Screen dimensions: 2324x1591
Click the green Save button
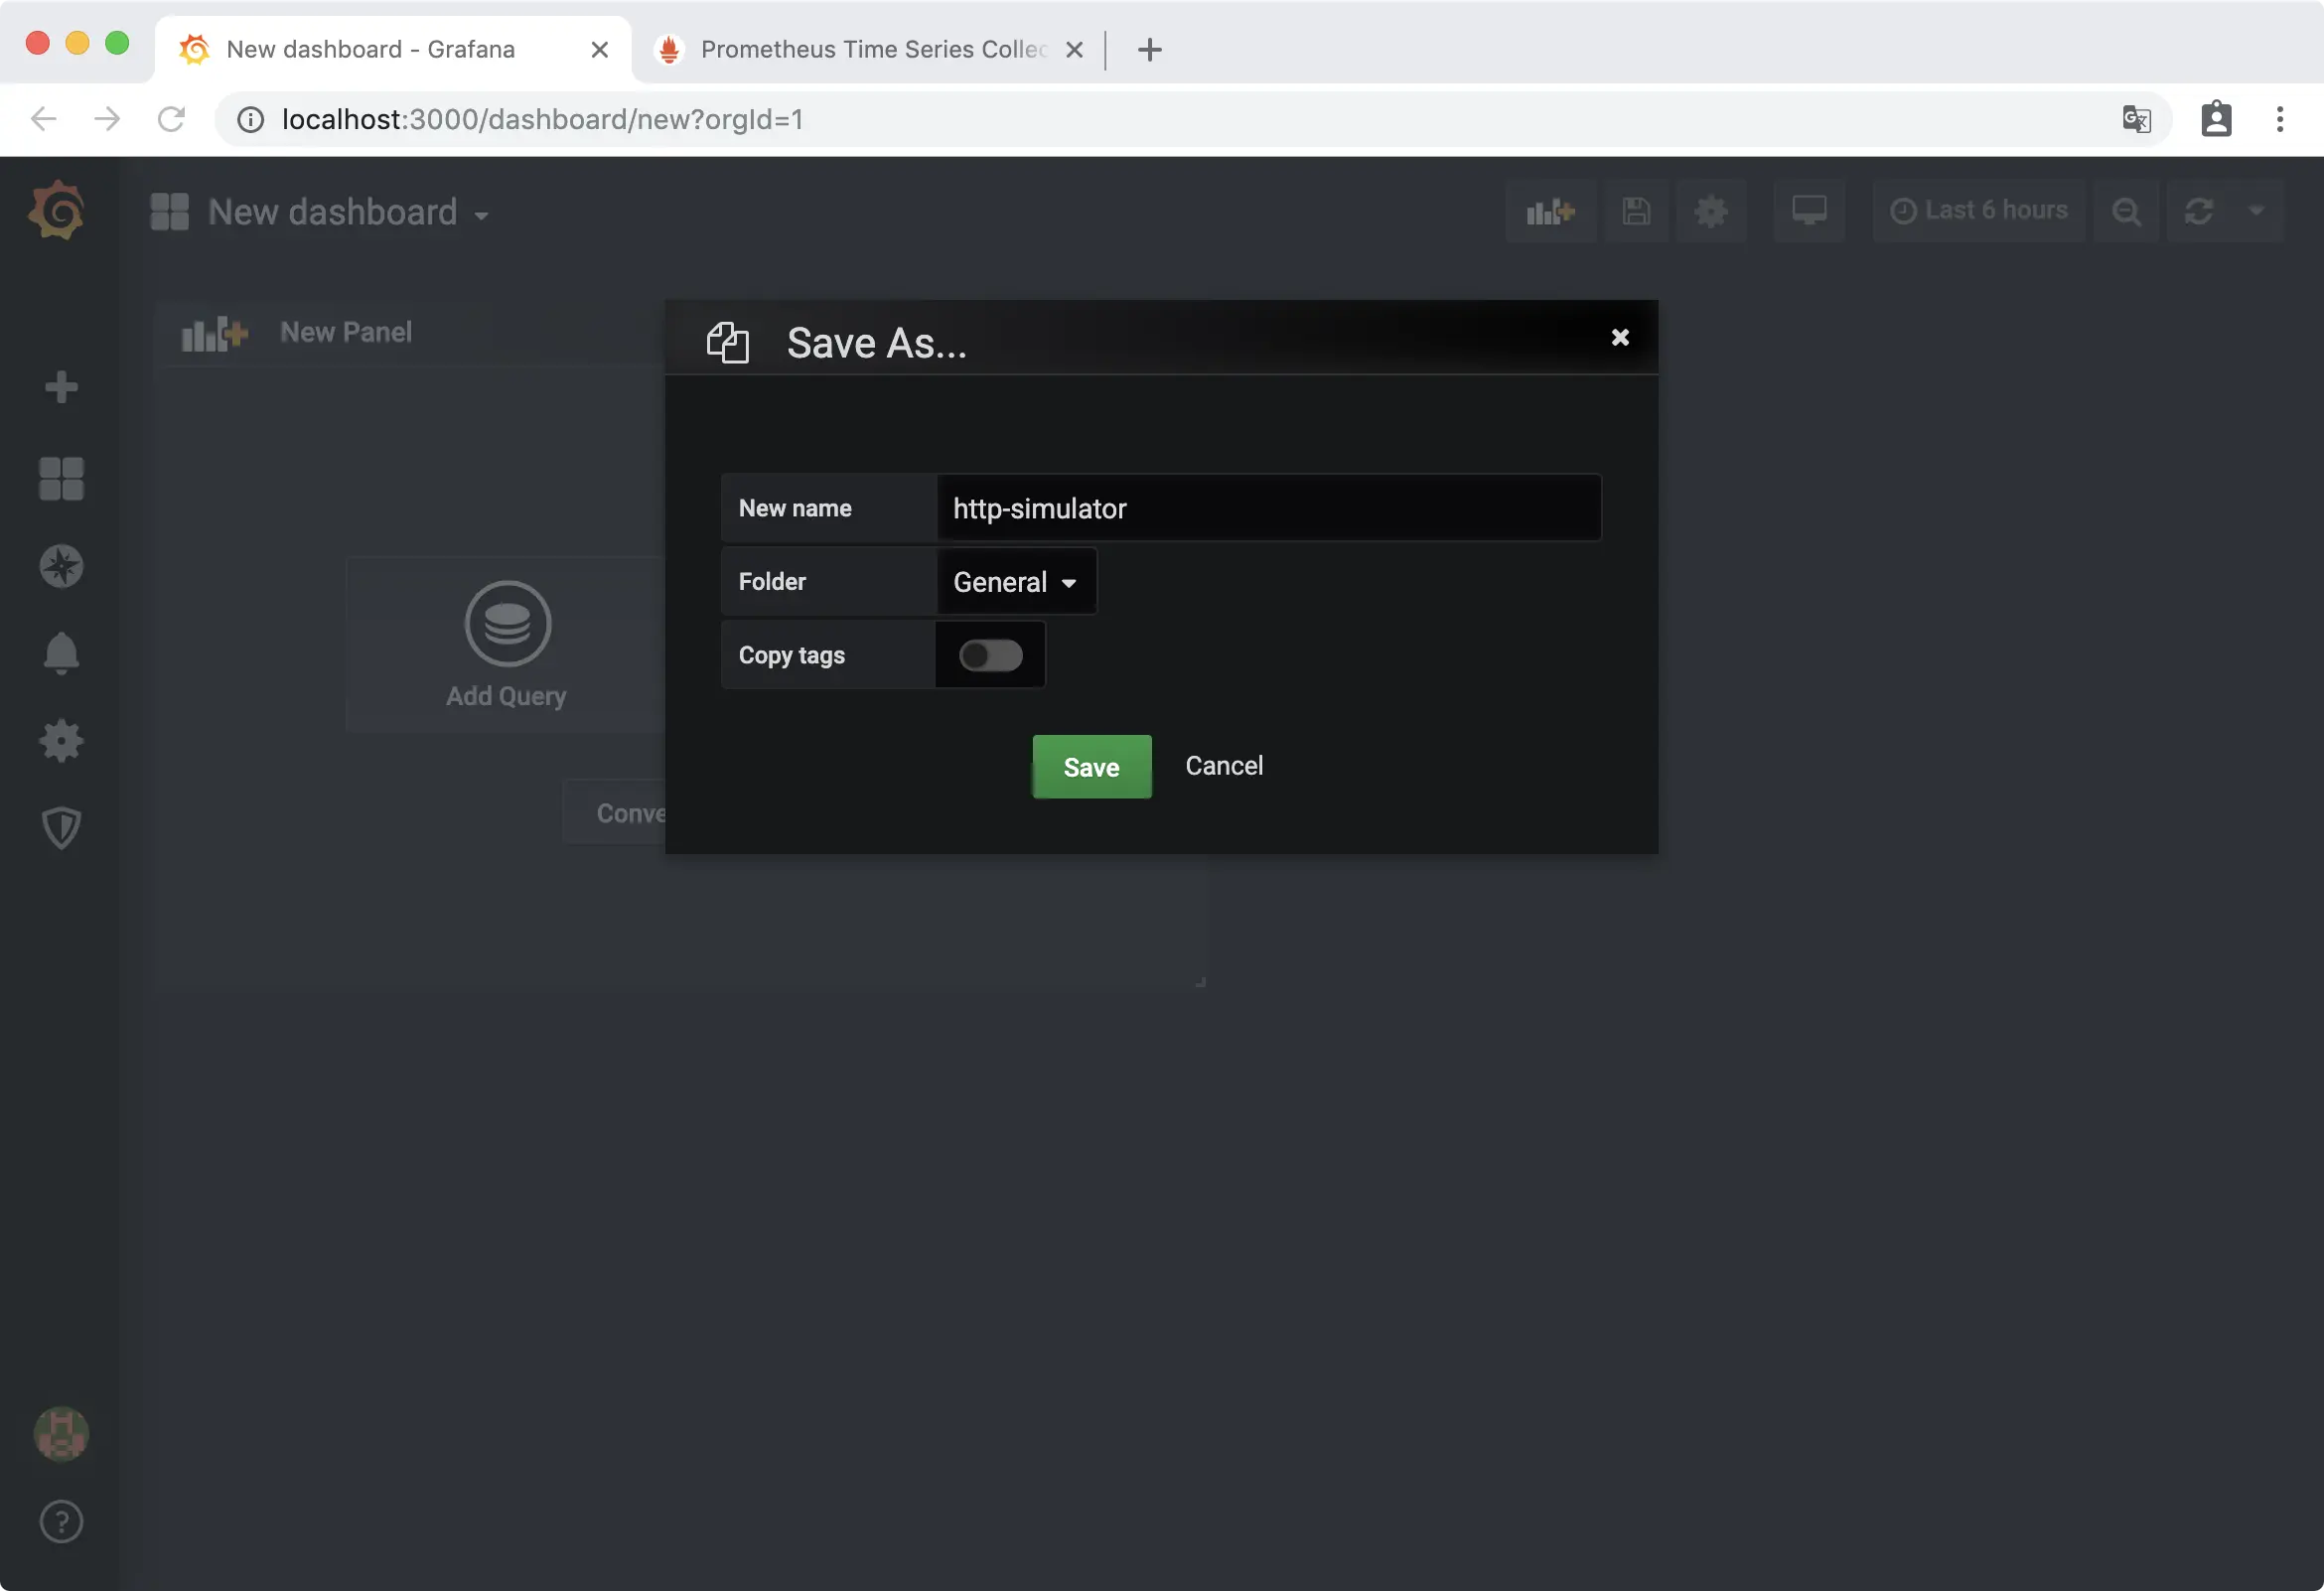pyautogui.click(x=1091, y=767)
